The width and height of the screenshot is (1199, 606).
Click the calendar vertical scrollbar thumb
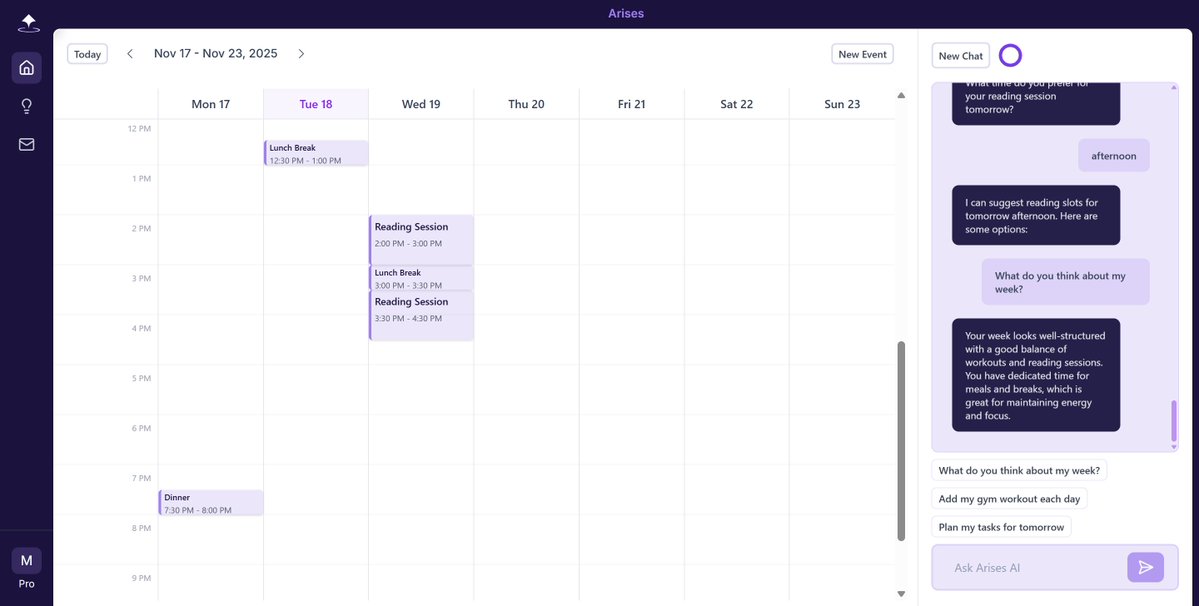click(x=901, y=441)
